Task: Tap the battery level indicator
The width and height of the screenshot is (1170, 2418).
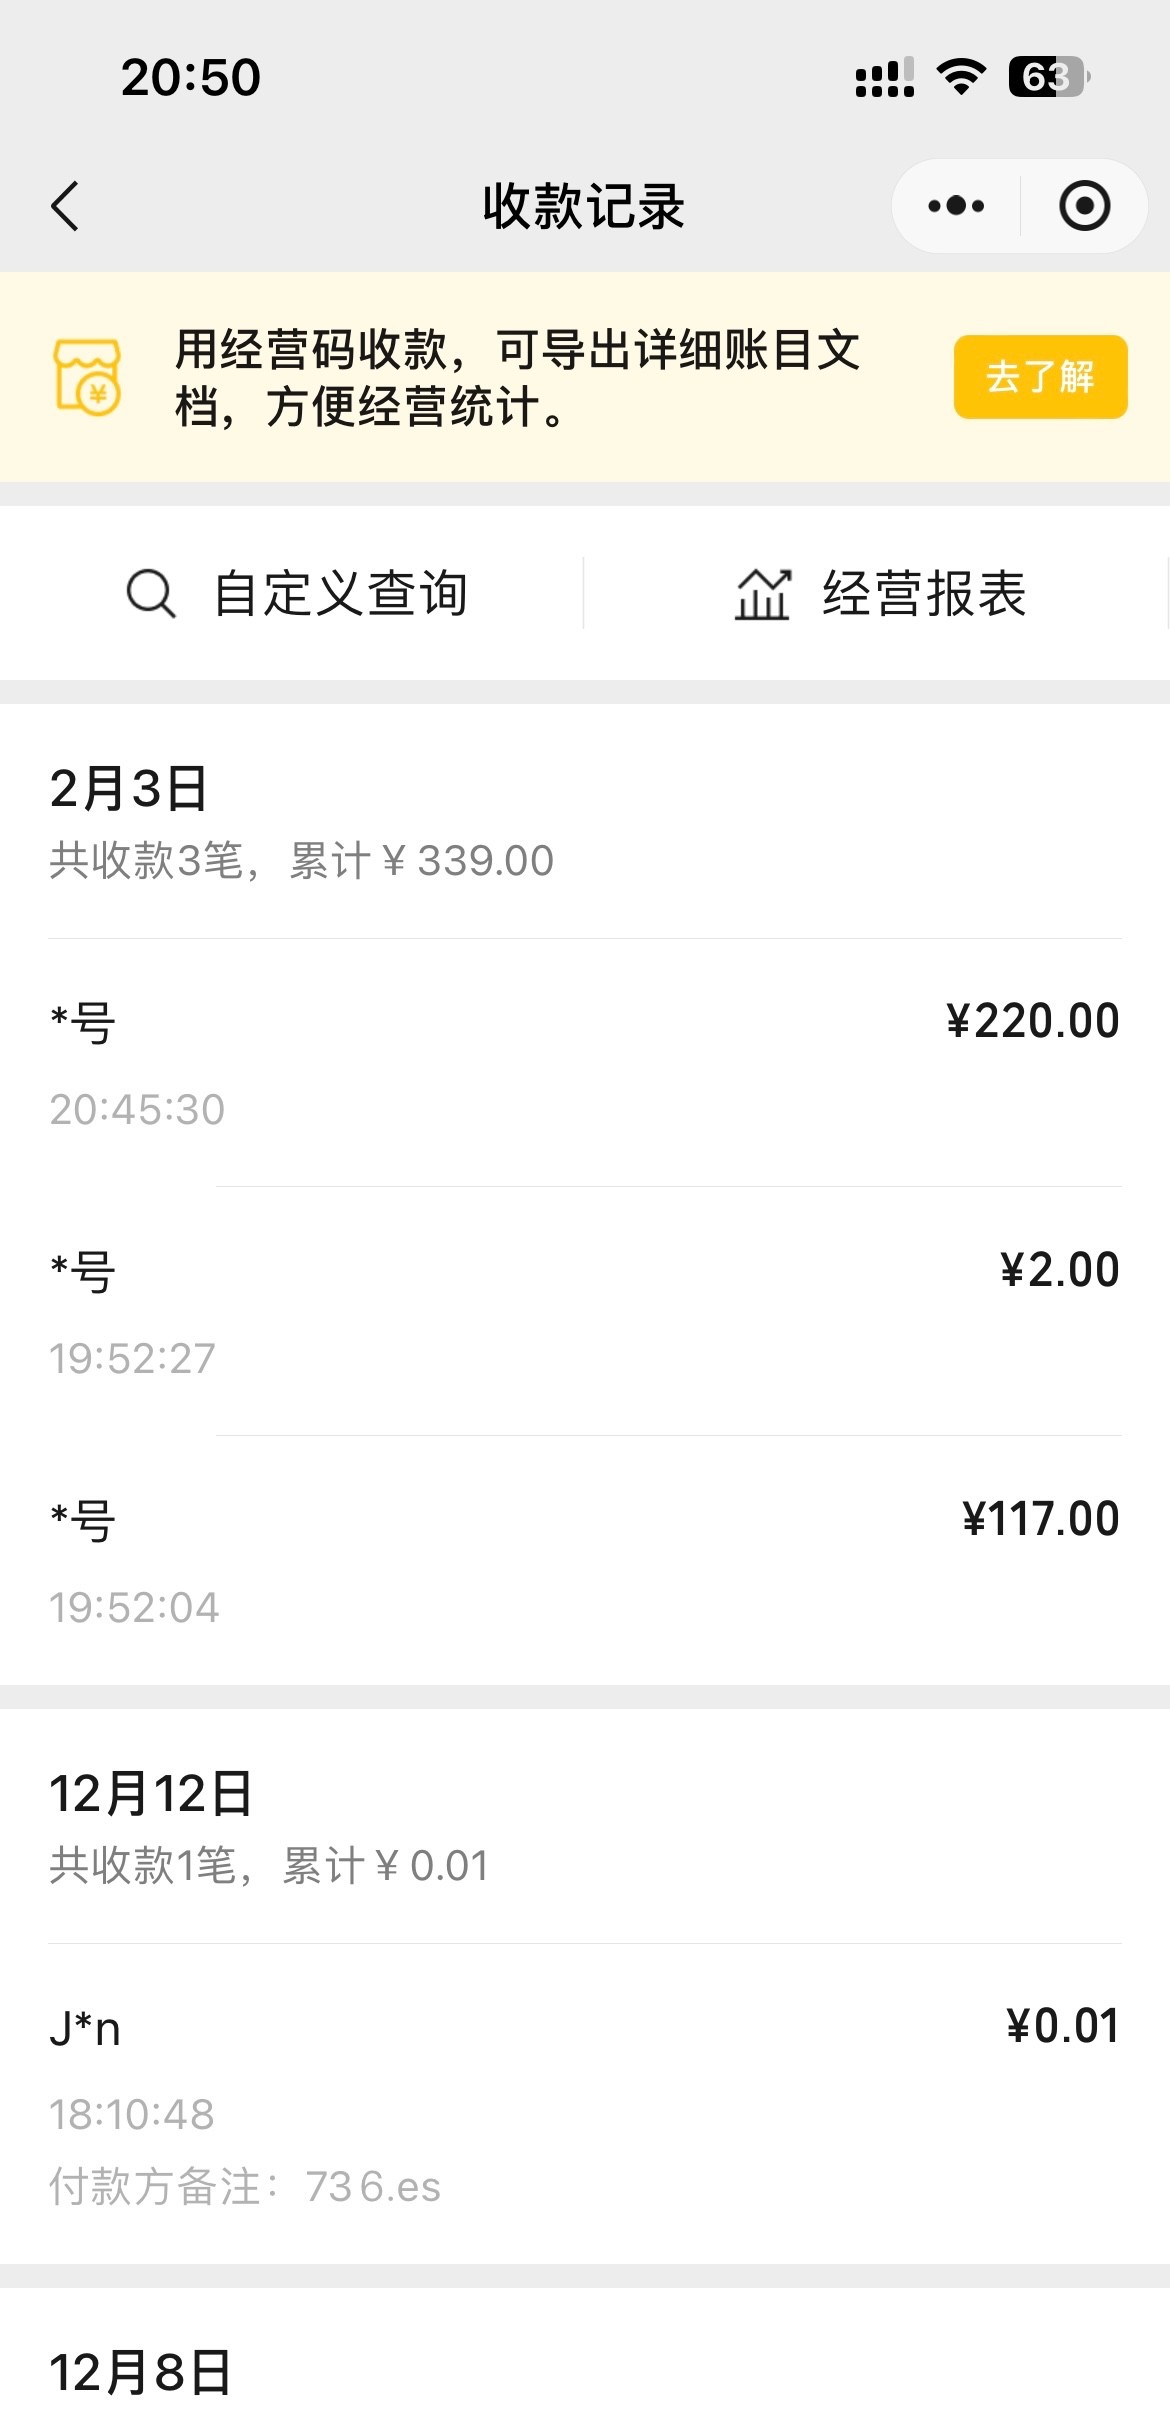Action: 1048,77
